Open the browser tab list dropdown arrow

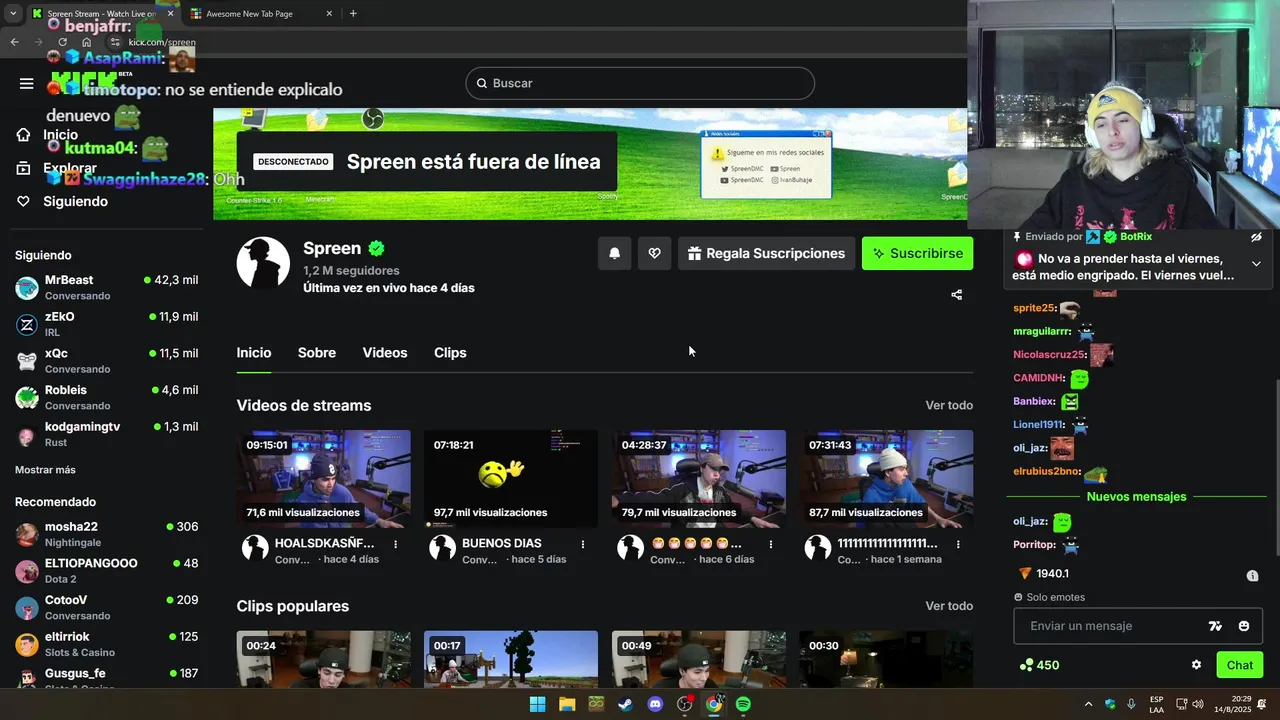click(12, 14)
